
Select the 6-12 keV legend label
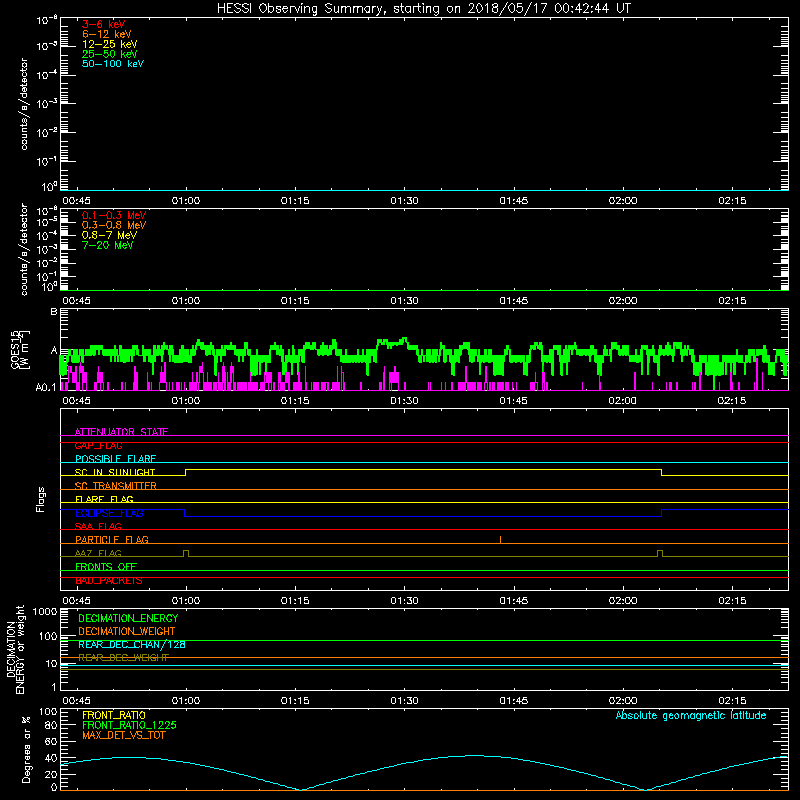pyautogui.click(x=106, y=34)
